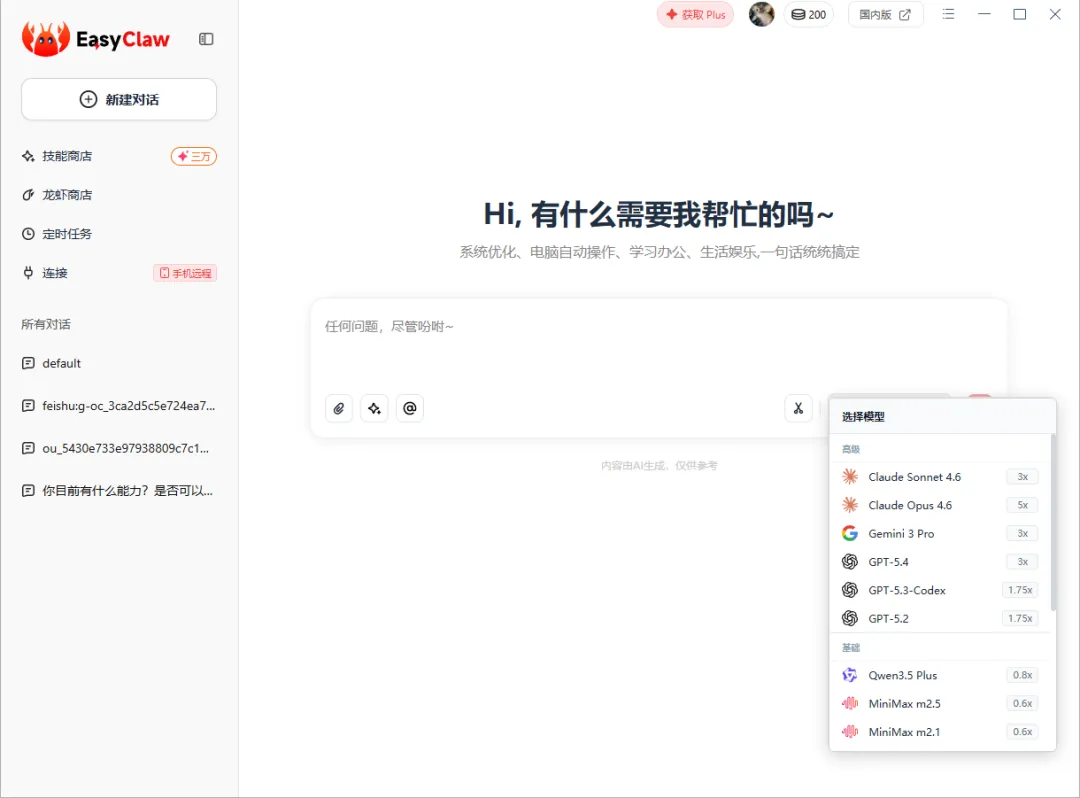This screenshot has width=1080, height=798.
Task: Select Claude Sonnet 4.6 model
Action: click(939, 476)
